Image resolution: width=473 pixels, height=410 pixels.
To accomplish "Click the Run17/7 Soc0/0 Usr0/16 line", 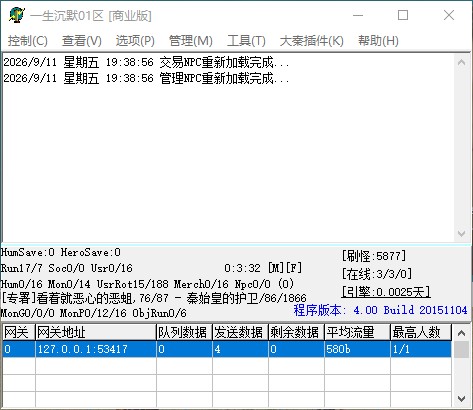I will (x=67, y=268).
